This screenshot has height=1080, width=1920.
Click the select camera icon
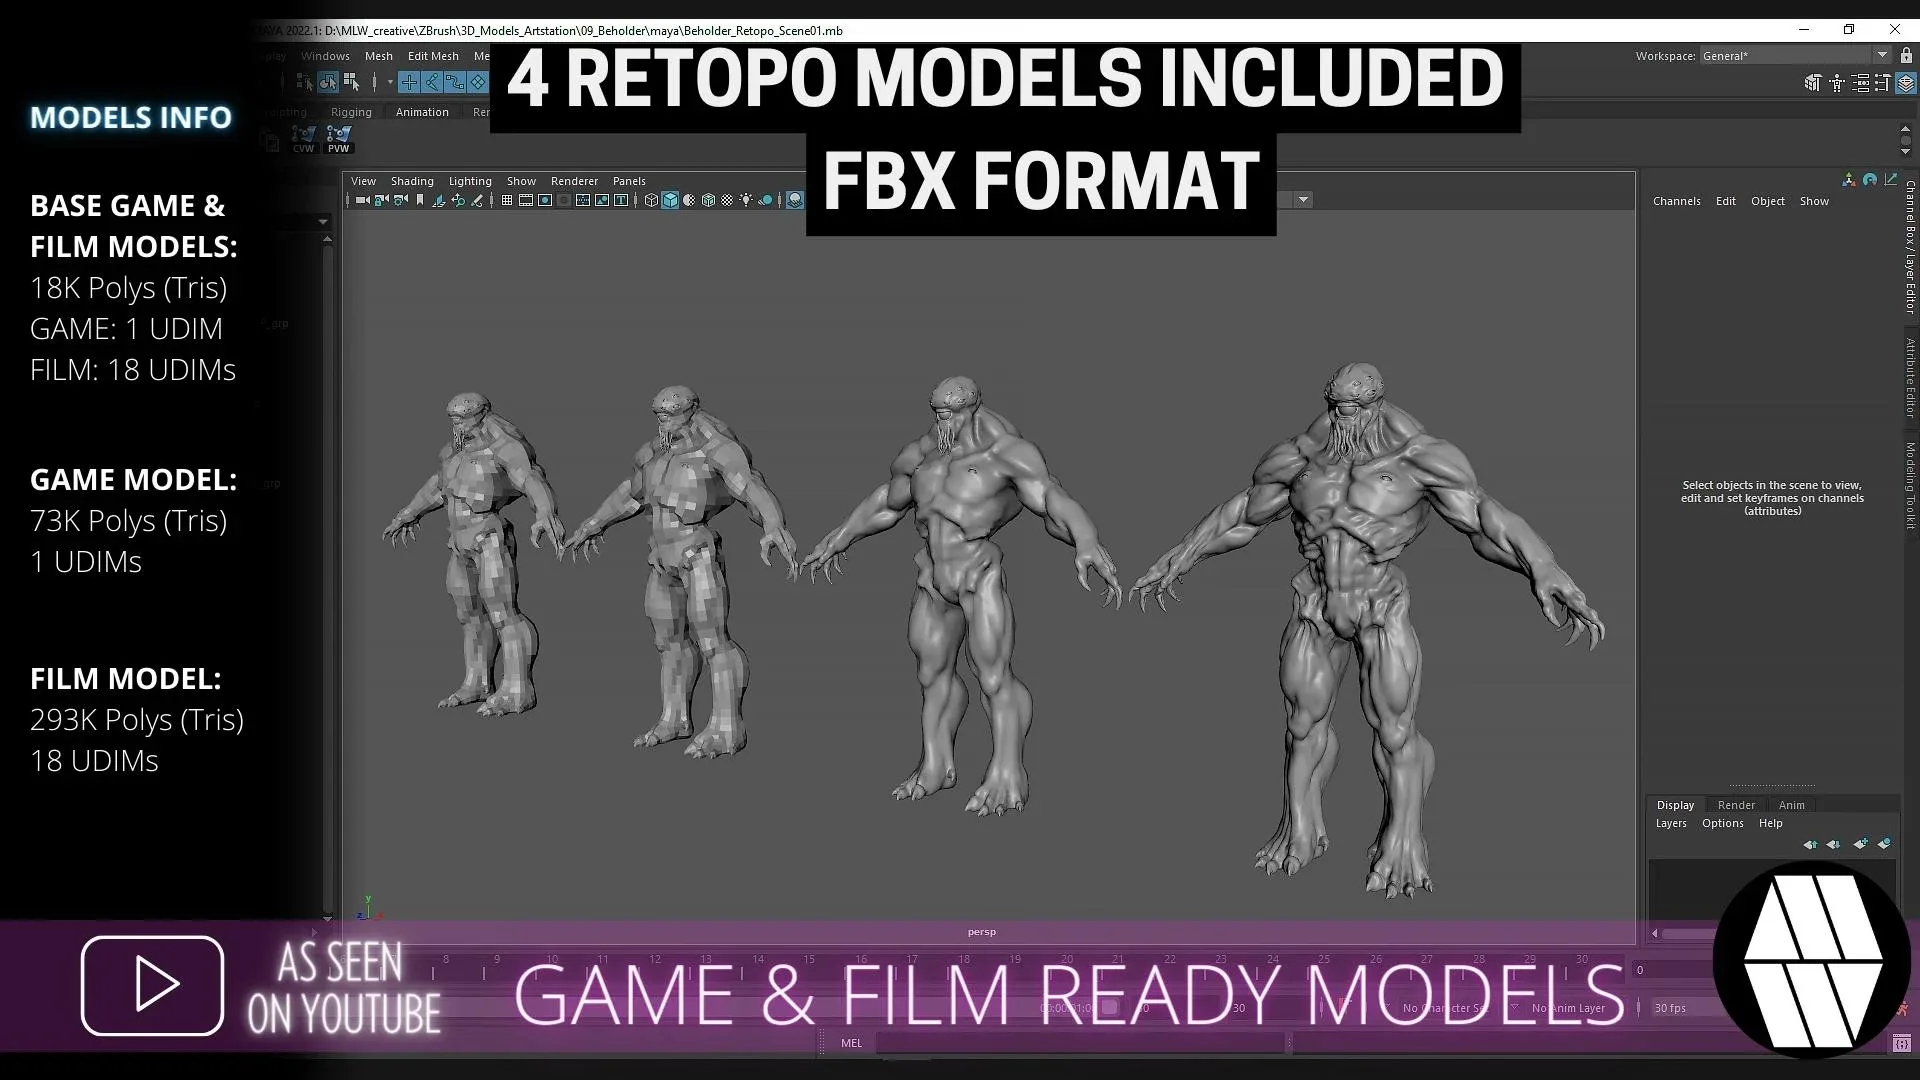[362, 201]
